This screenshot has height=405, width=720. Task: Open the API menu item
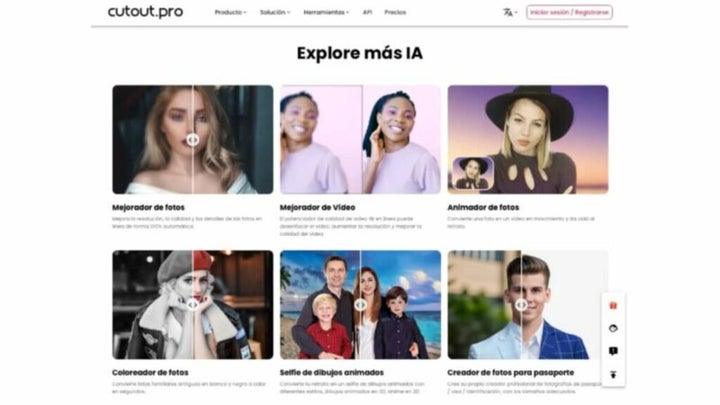pyautogui.click(x=367, y=12)
